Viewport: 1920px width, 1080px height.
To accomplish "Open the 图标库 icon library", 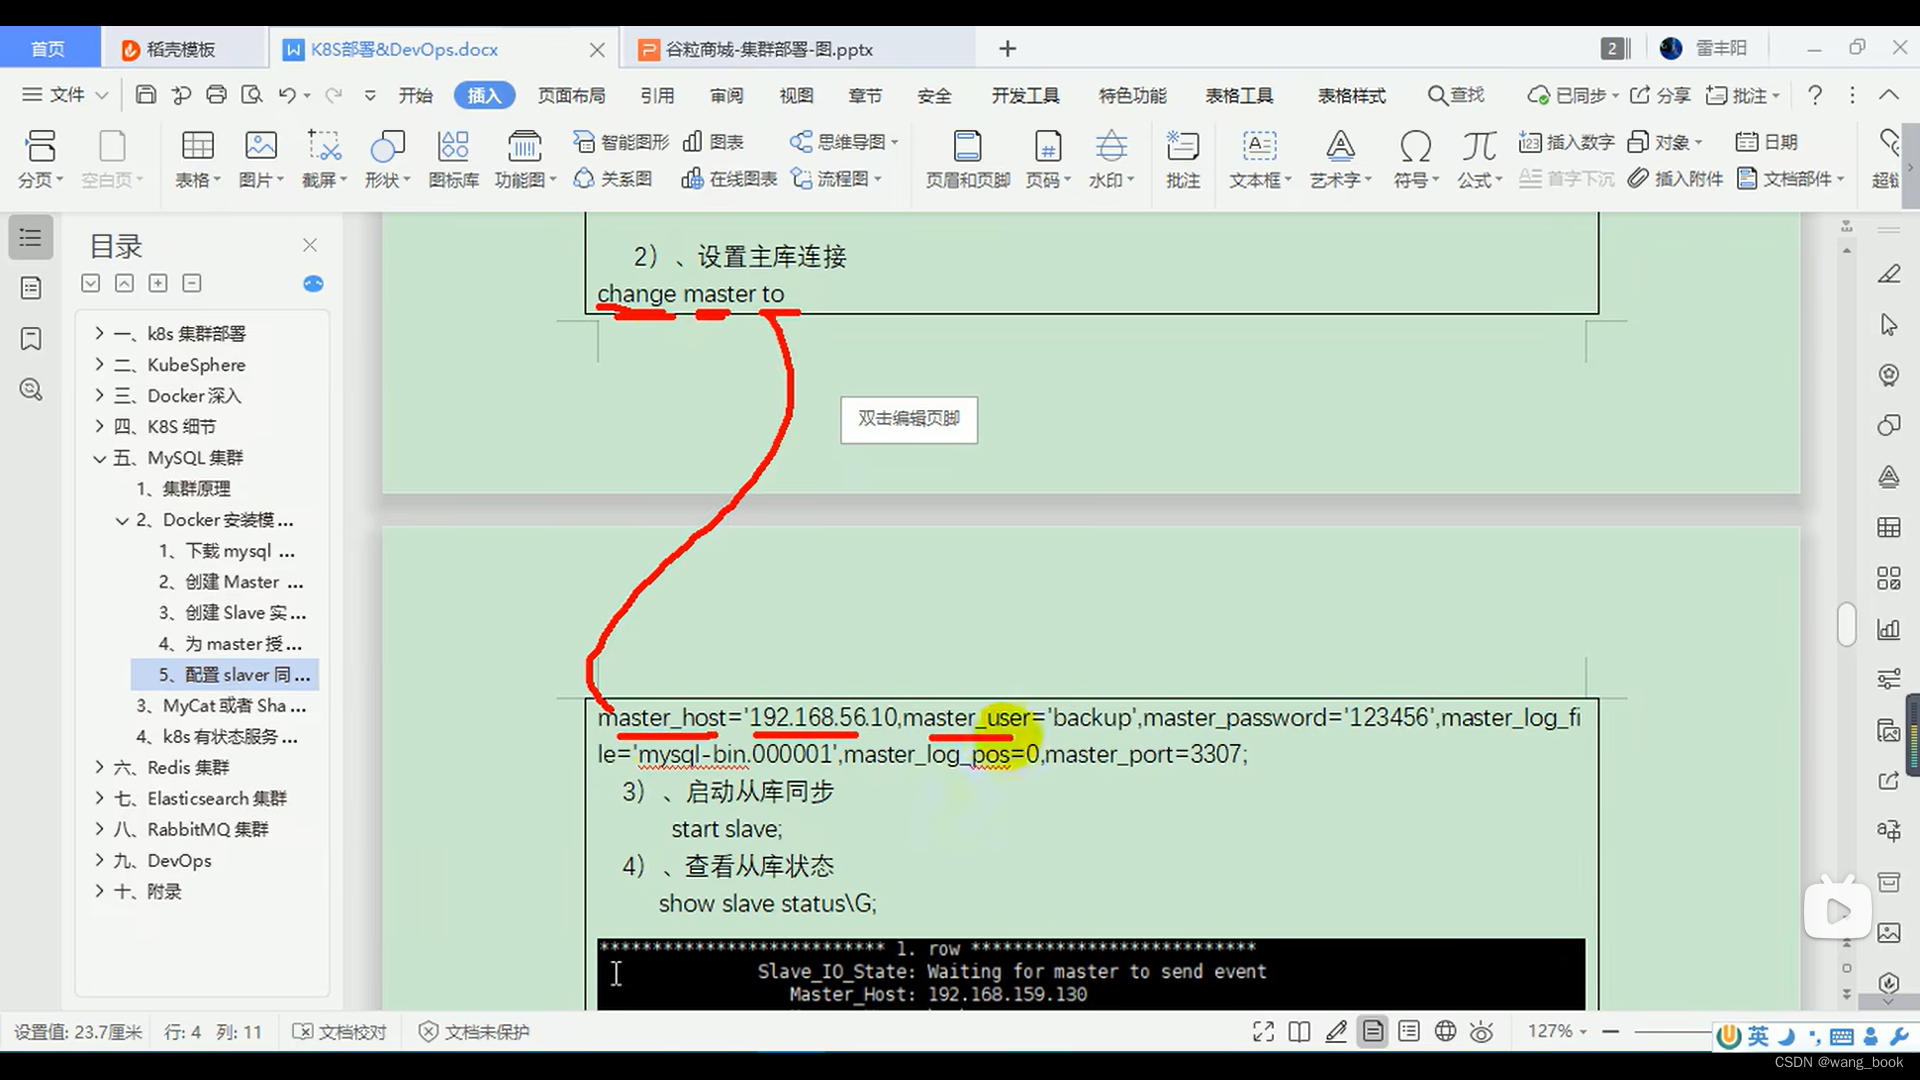I will point(454,159).
